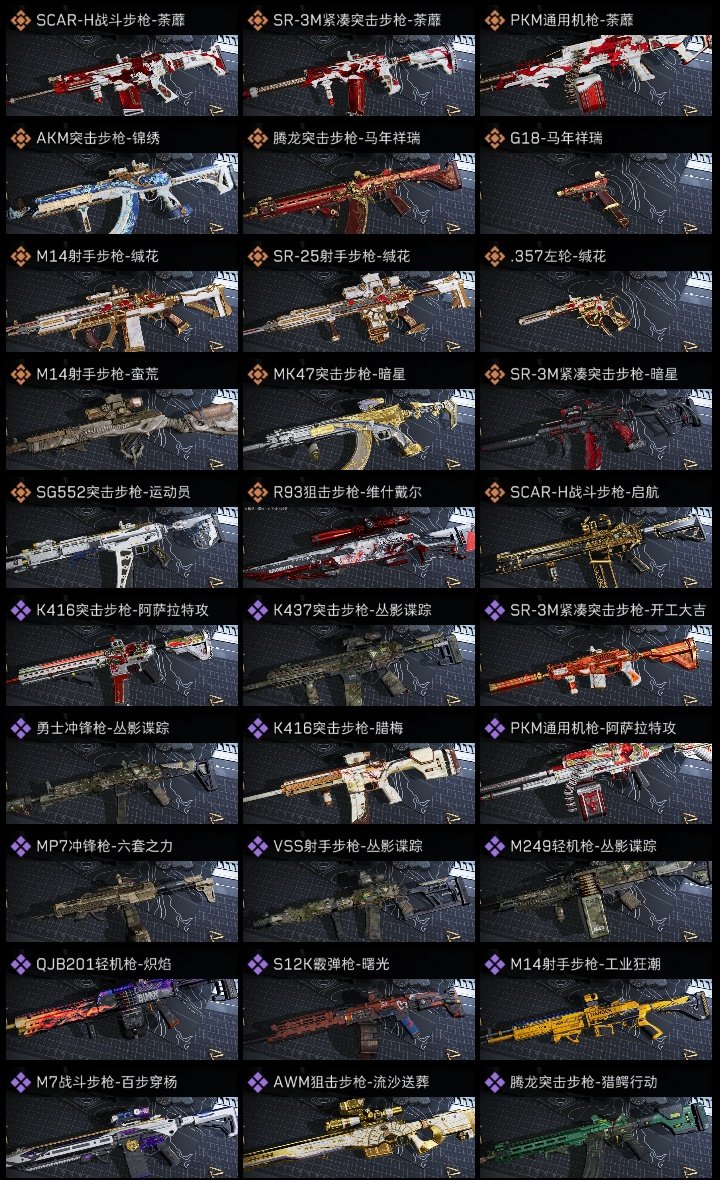Click the orange rarity icon beside AKM突击步枪-锦绣
720x1180 pixels.
[x=20, y=138]
